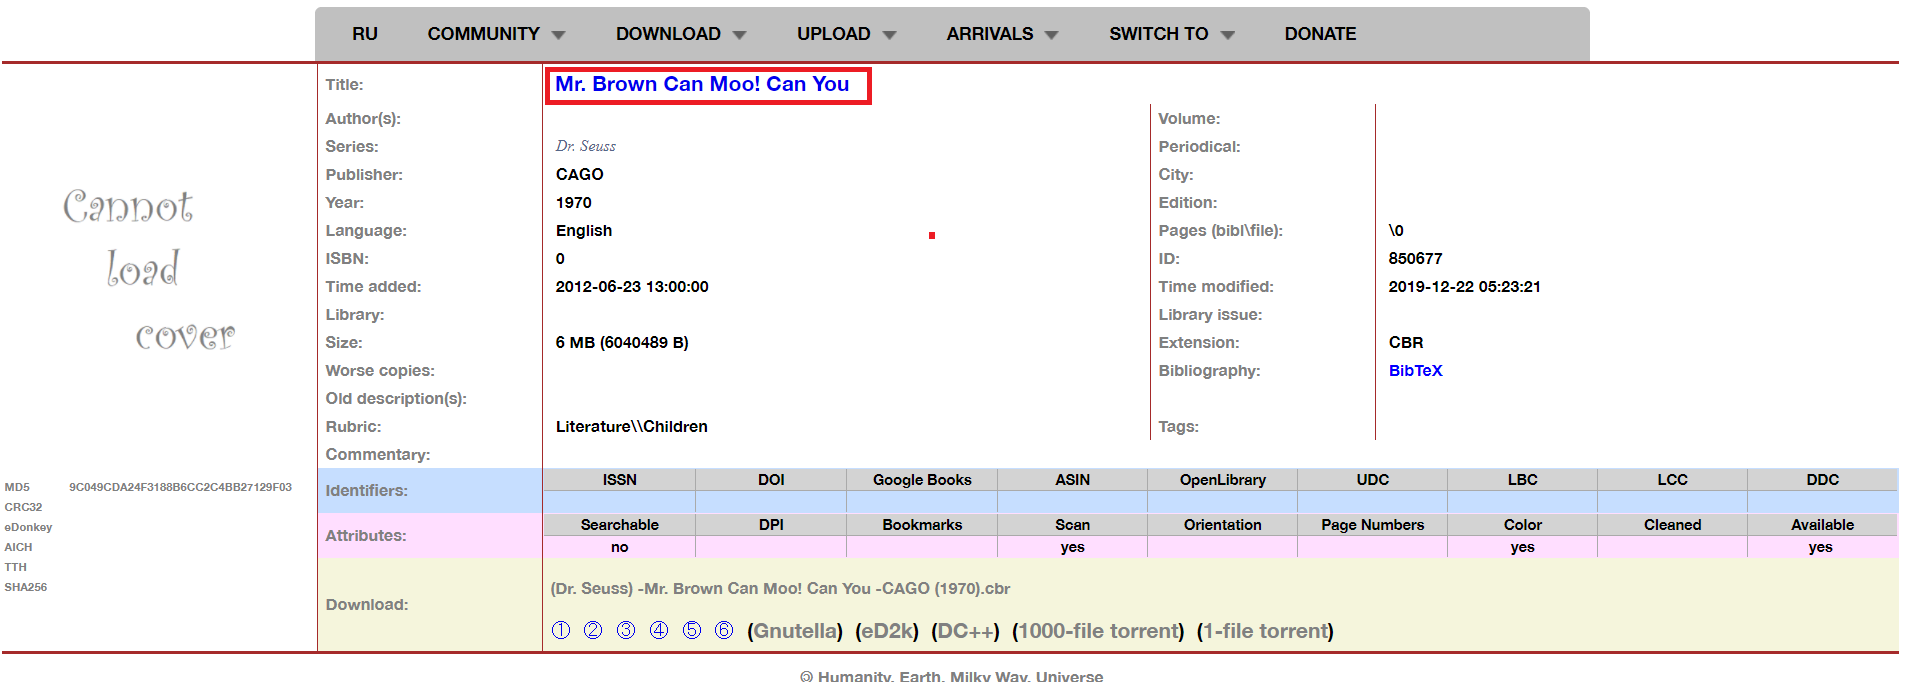Open the UPLOAD menu
The image size is (1907, 682).
(x=834, y=34)
